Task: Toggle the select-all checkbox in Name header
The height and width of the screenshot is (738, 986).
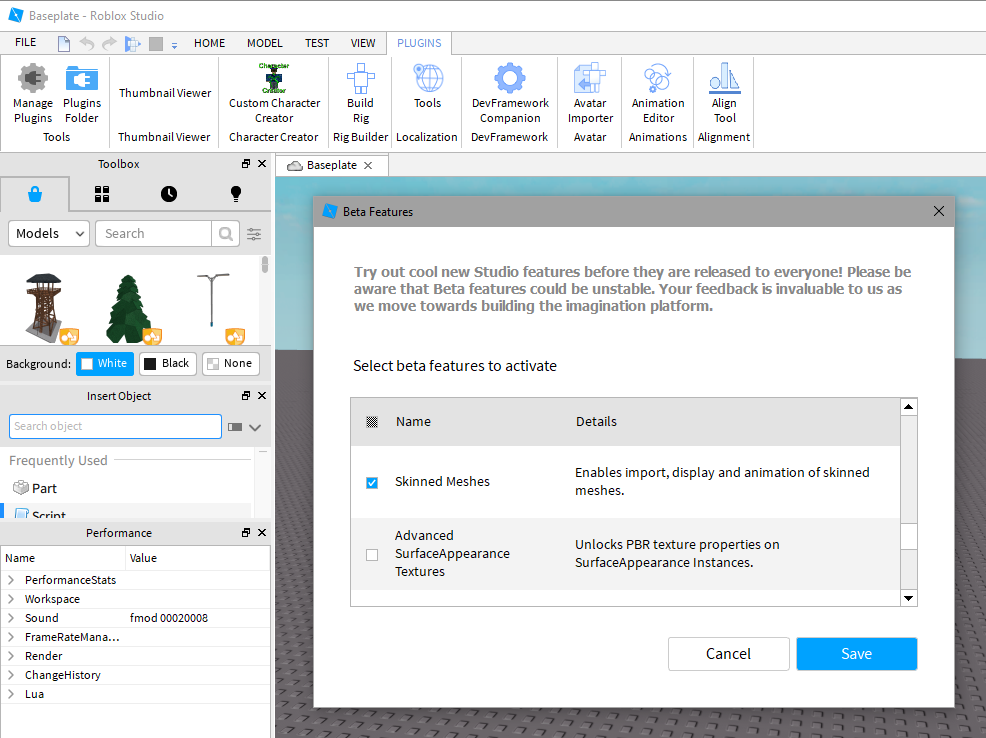Action: (x=372, y=422)
